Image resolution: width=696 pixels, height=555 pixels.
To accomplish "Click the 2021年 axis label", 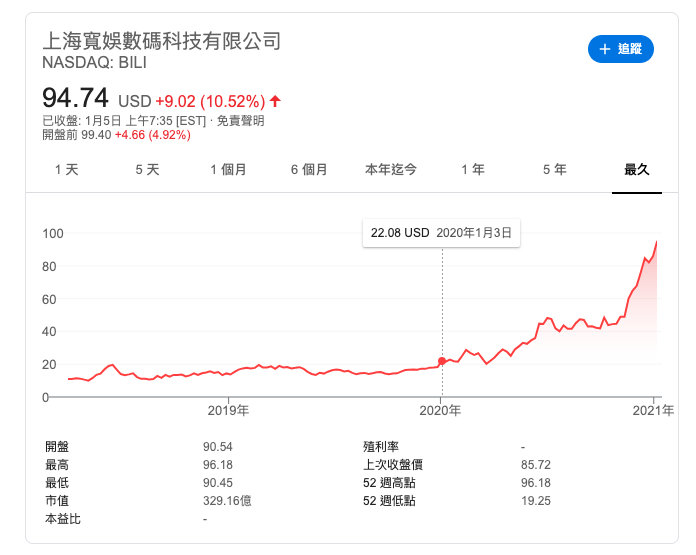I will pyautogui.click(x=653, y=410).
